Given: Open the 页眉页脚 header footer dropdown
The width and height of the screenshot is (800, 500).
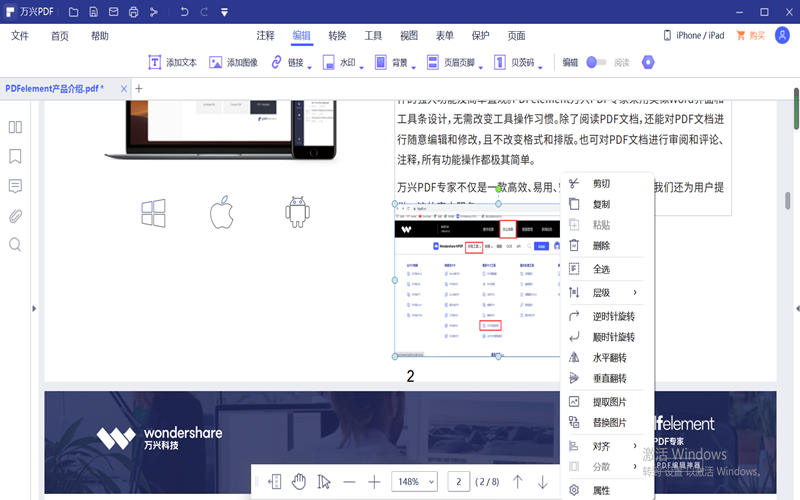Looking at the screenshot, I should click(455, 62).
